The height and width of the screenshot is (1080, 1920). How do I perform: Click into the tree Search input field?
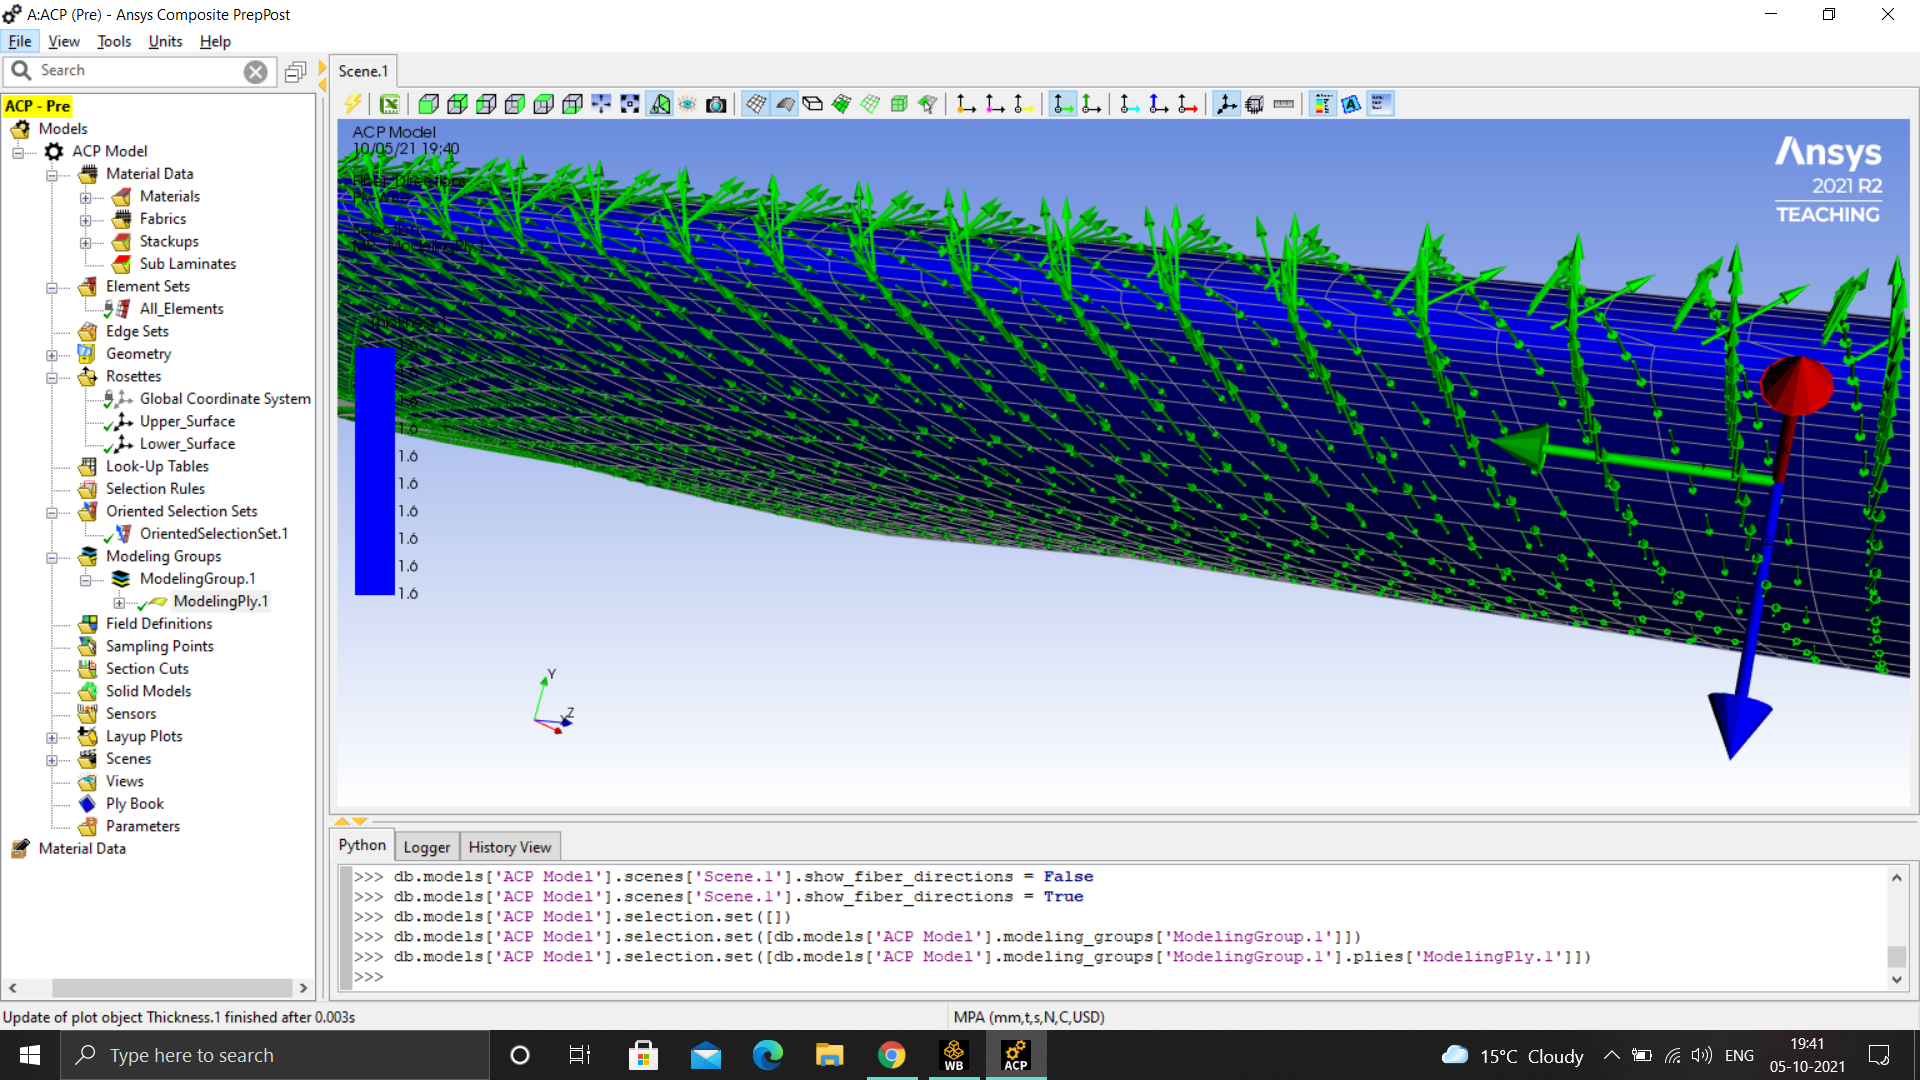click(x=140, y=71)
